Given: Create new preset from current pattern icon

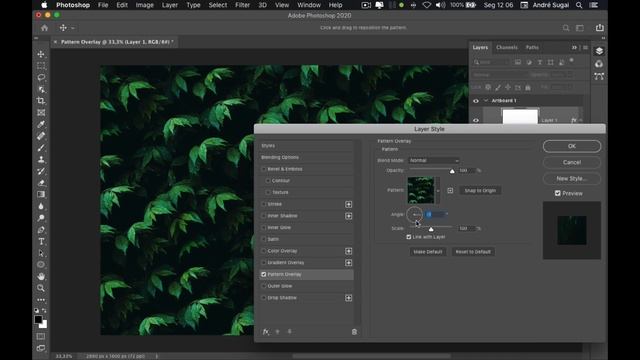Looking at the screenshot, I should 450,190.
